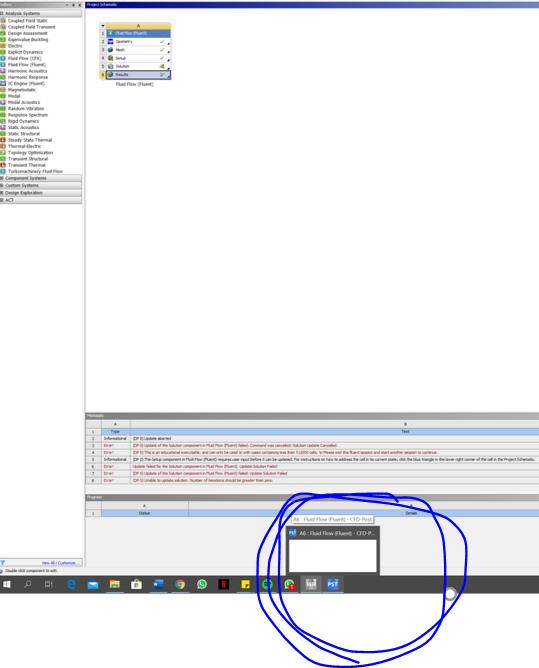The image size is (539, 668).
Task: Select Static Structural in toolbox
Action: click(24, 134)
